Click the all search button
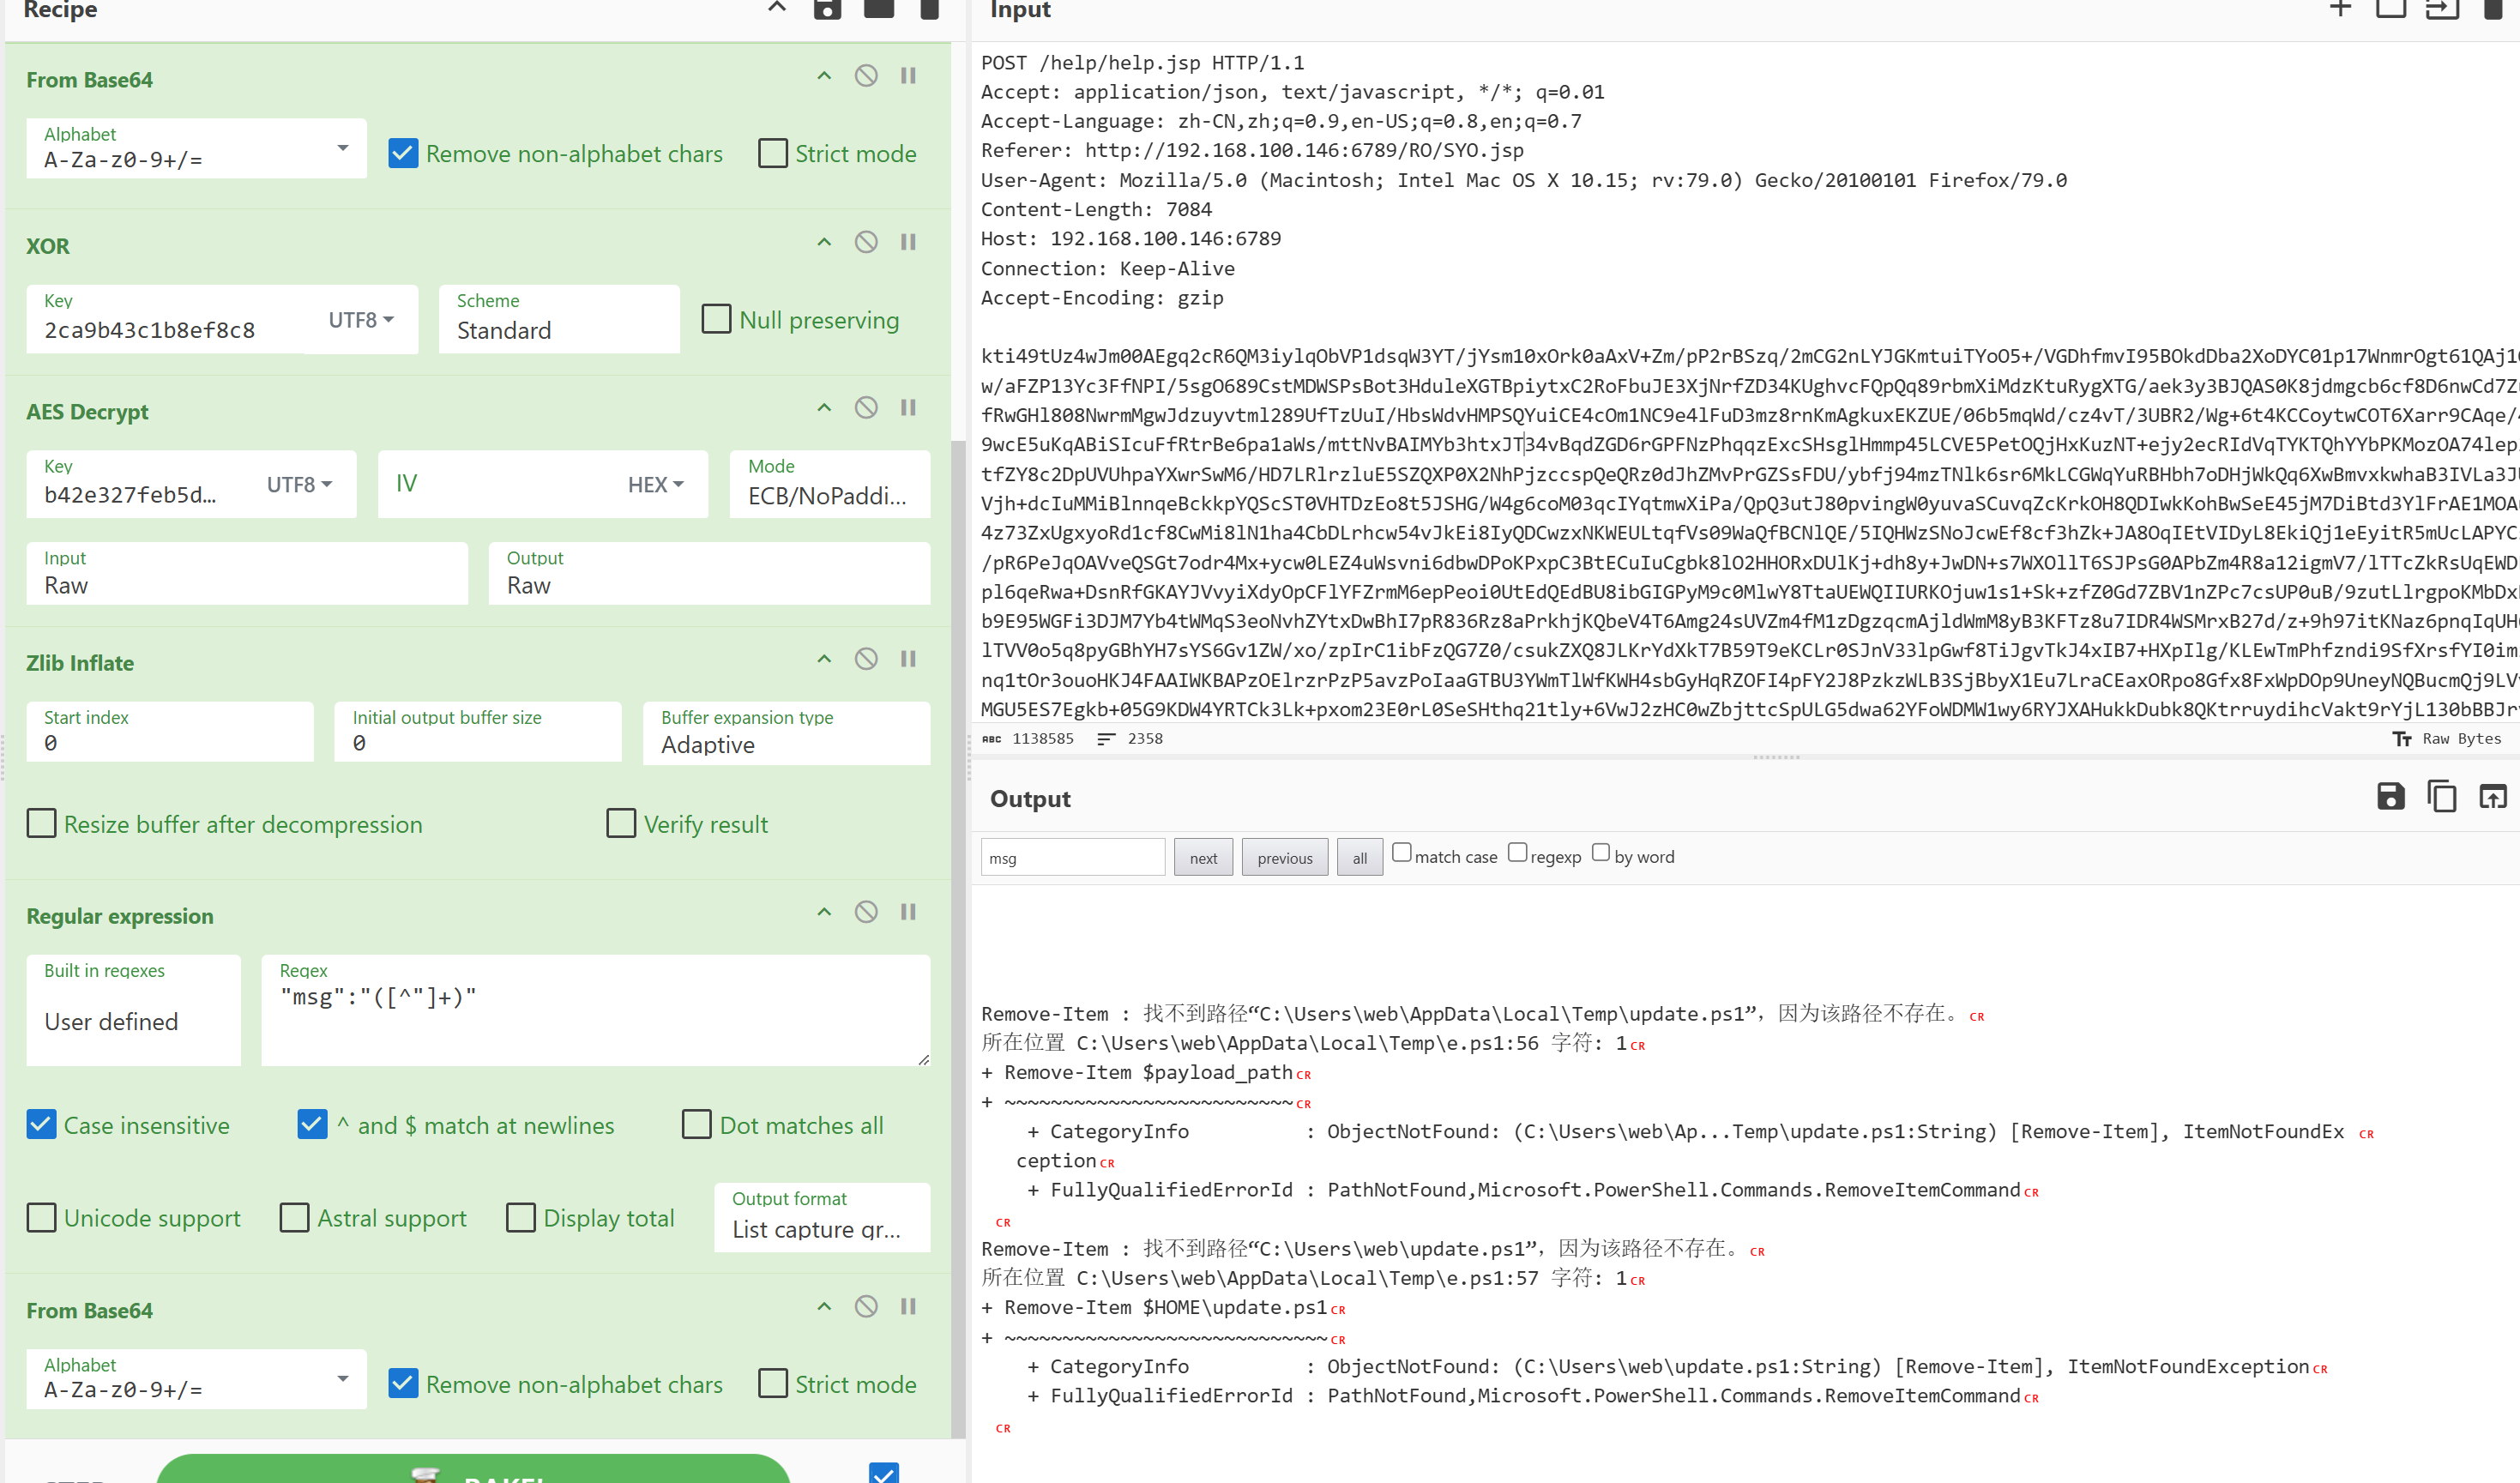 1359,858
